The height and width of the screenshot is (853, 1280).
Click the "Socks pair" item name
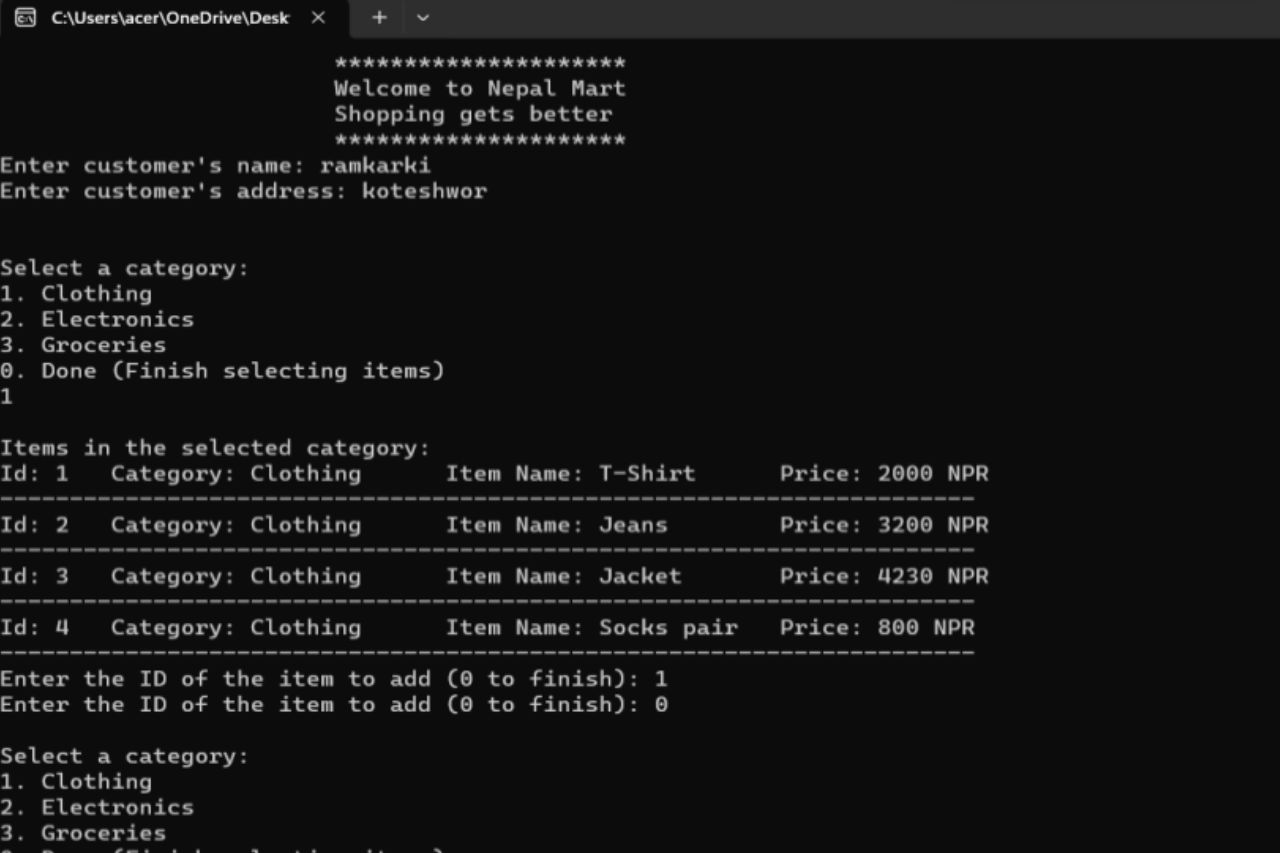[x=668, y=628]
